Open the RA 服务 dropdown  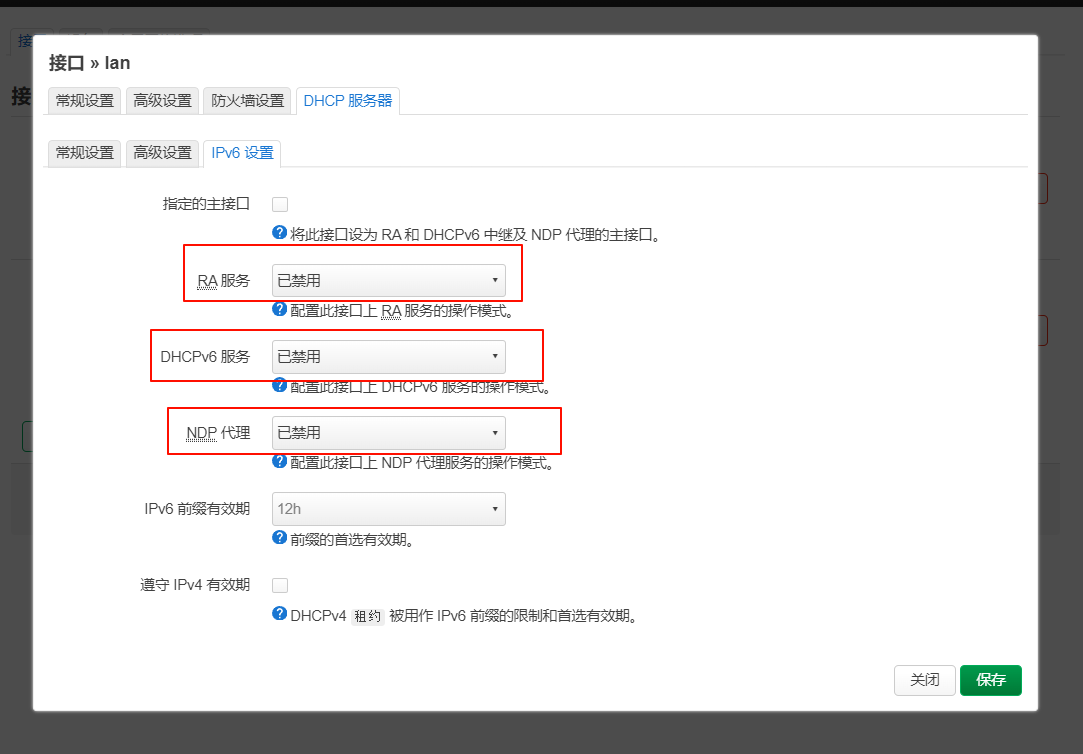pos(388,280)
